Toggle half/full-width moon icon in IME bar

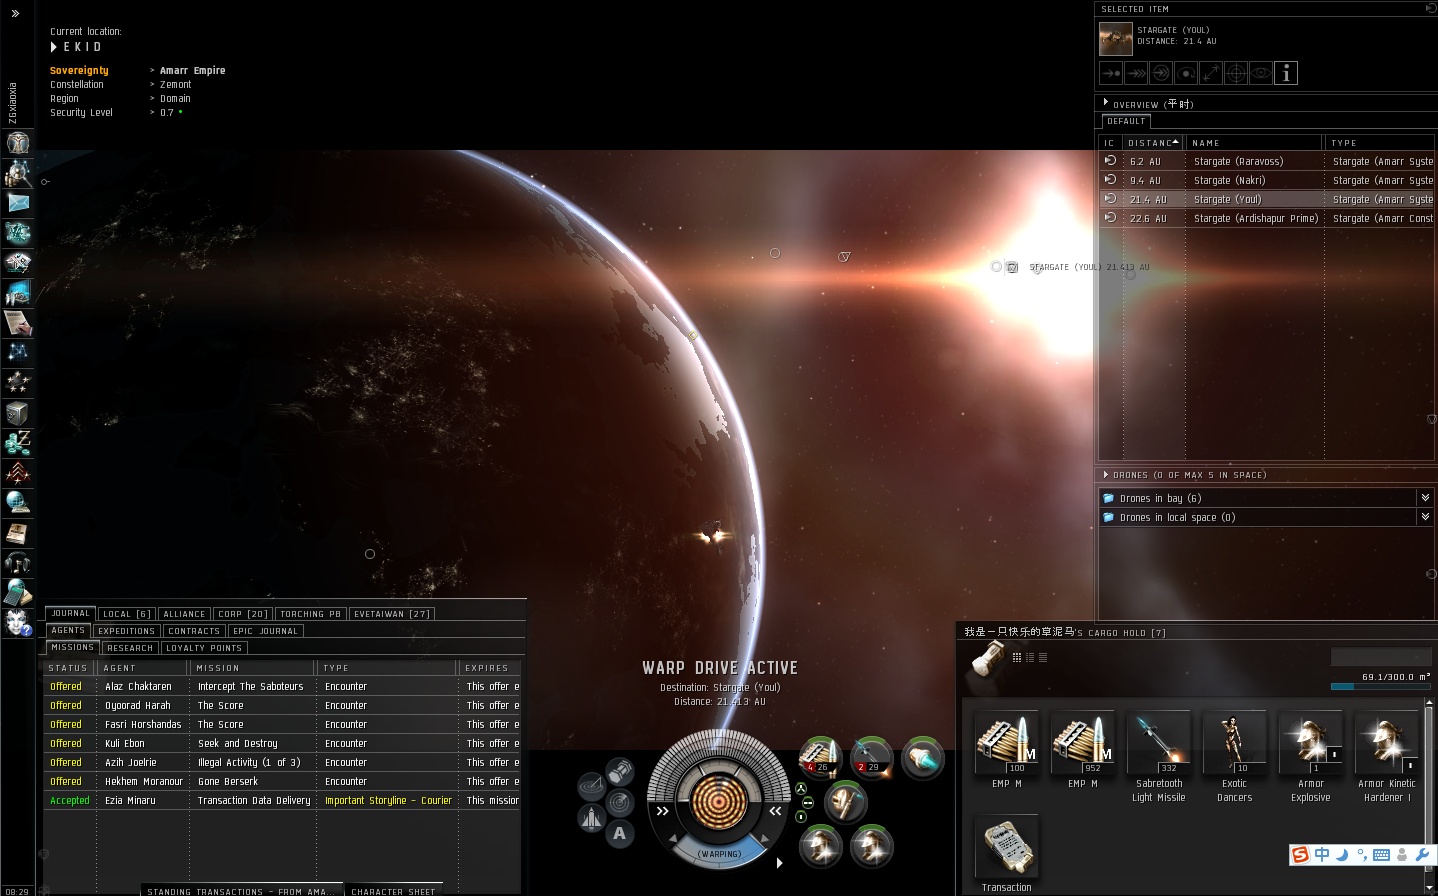click(1343, 855)
